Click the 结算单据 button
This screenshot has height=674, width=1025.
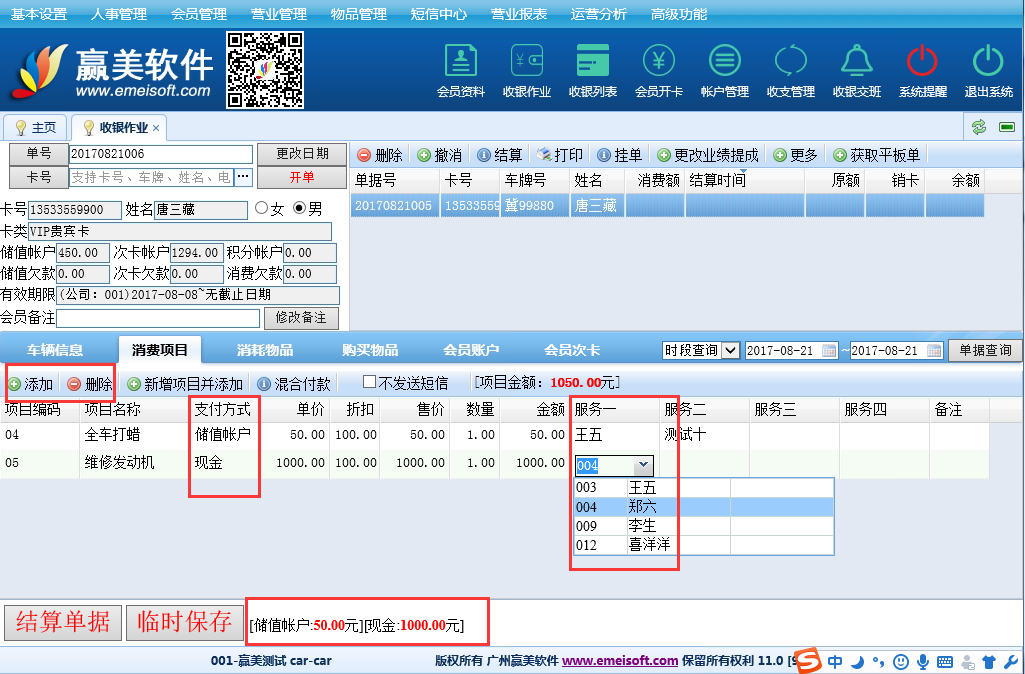coord(63,622)
